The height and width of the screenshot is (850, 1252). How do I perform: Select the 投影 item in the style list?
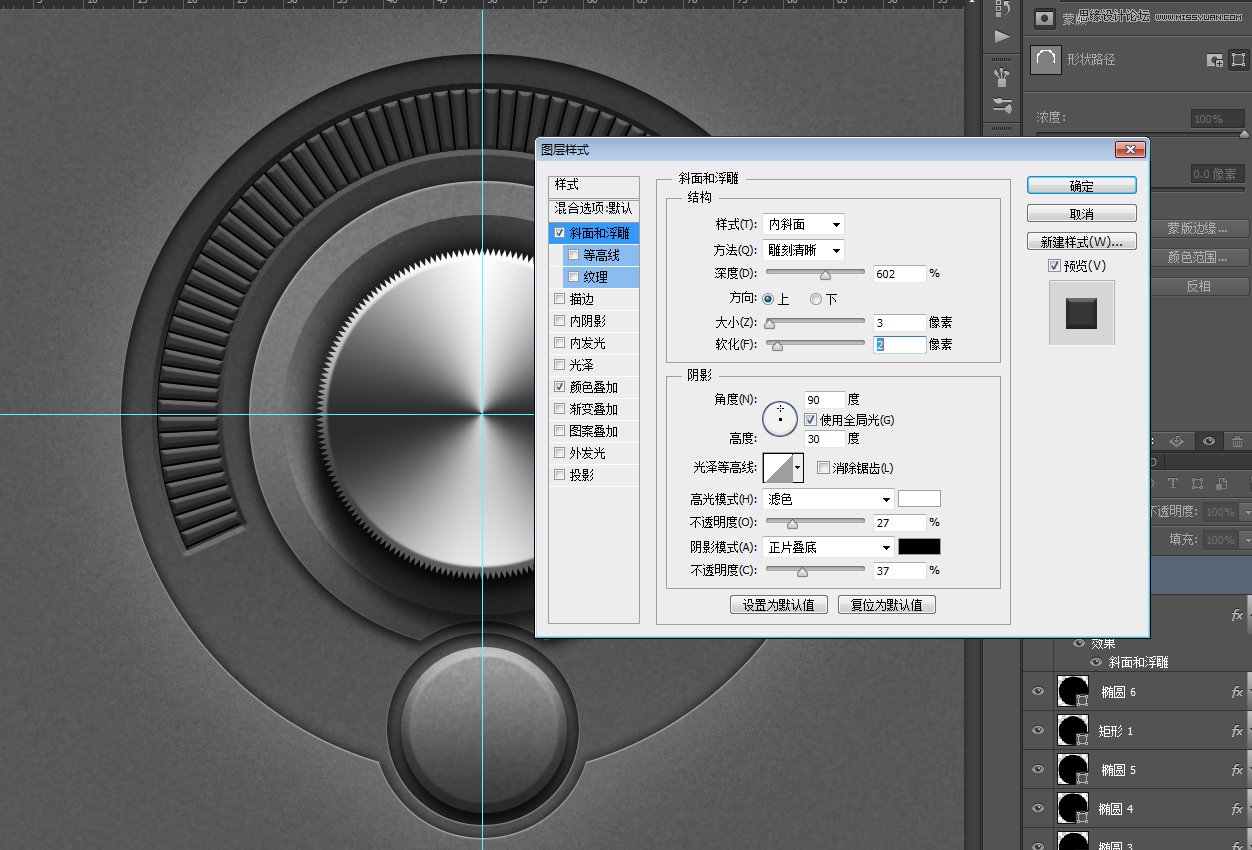pyautogui.click(x=579, y=474)
